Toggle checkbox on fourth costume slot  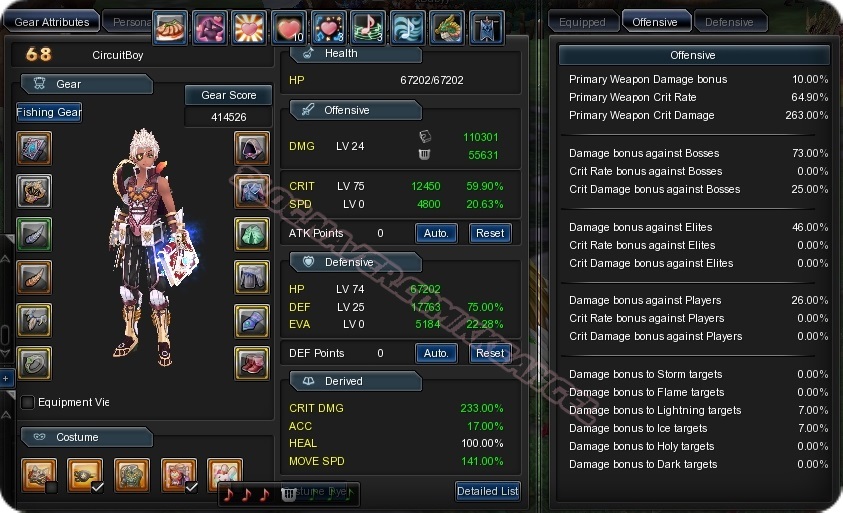pos(191,487)
